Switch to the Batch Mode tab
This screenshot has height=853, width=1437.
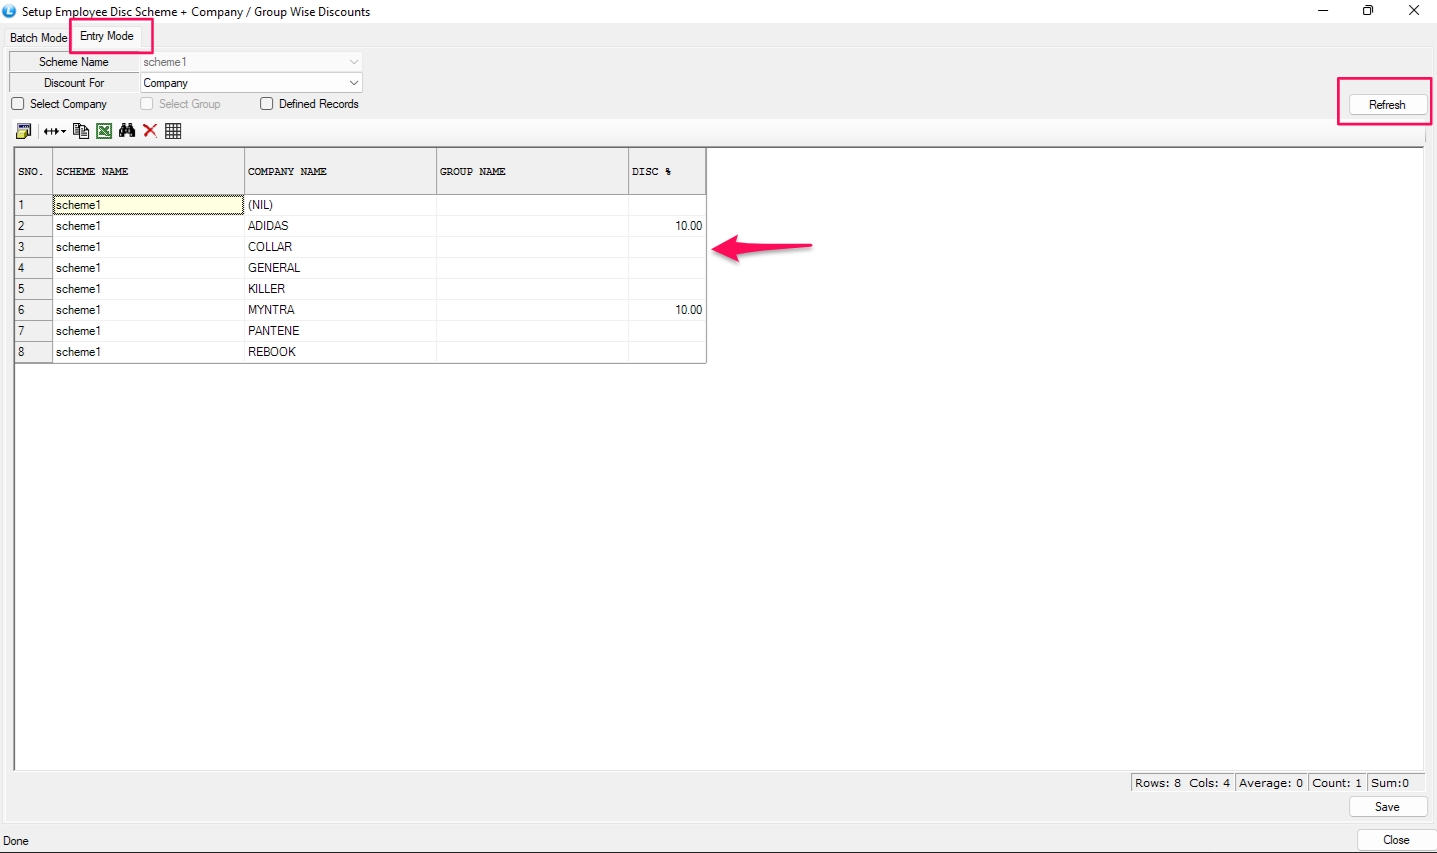(38, 37)
